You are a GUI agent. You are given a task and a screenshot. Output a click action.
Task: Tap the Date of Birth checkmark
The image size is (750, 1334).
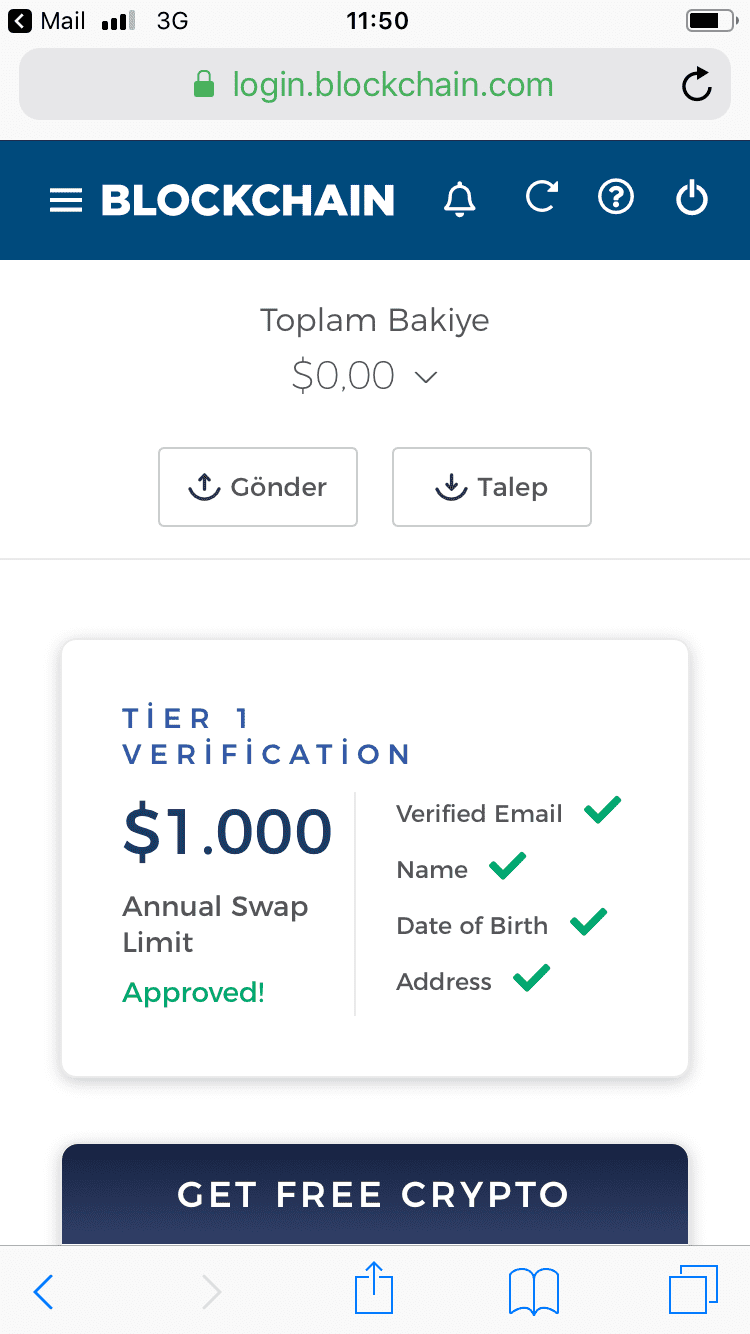[x=589, y=922]
